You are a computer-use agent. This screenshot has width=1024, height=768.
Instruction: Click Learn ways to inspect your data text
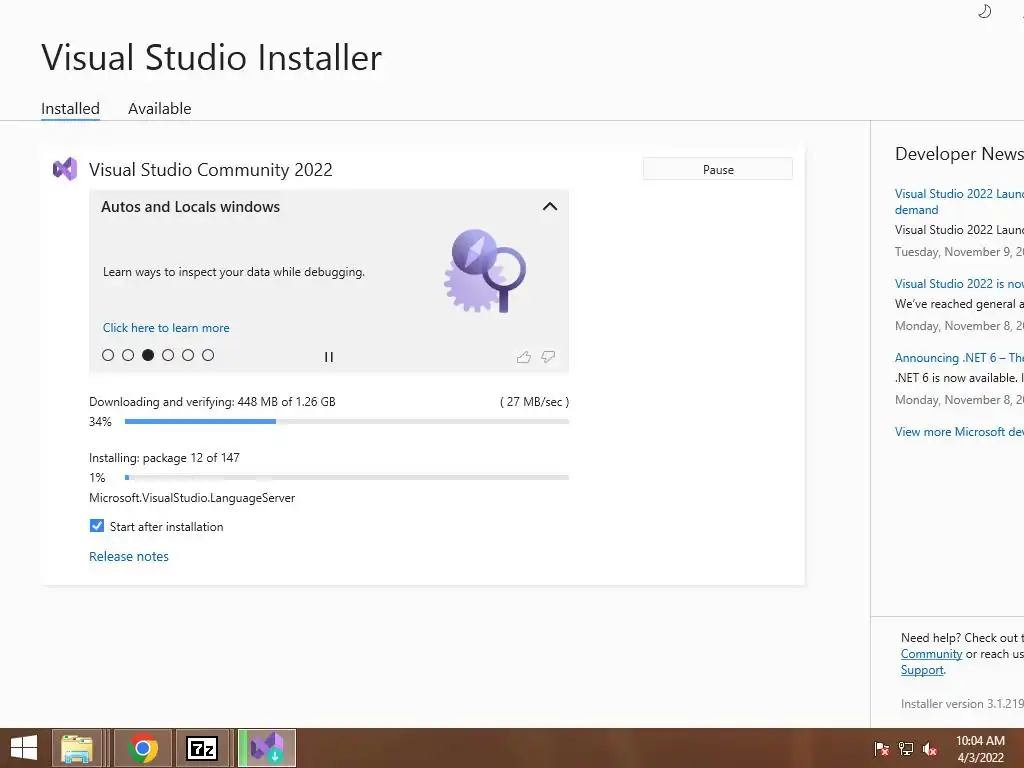coord(234,272)
